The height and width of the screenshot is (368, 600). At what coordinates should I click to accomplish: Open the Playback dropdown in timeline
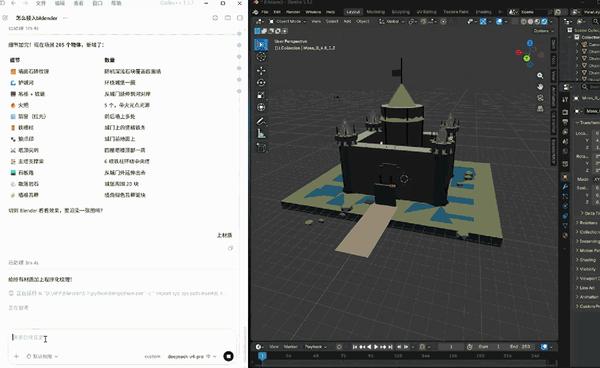click(315, 347)
